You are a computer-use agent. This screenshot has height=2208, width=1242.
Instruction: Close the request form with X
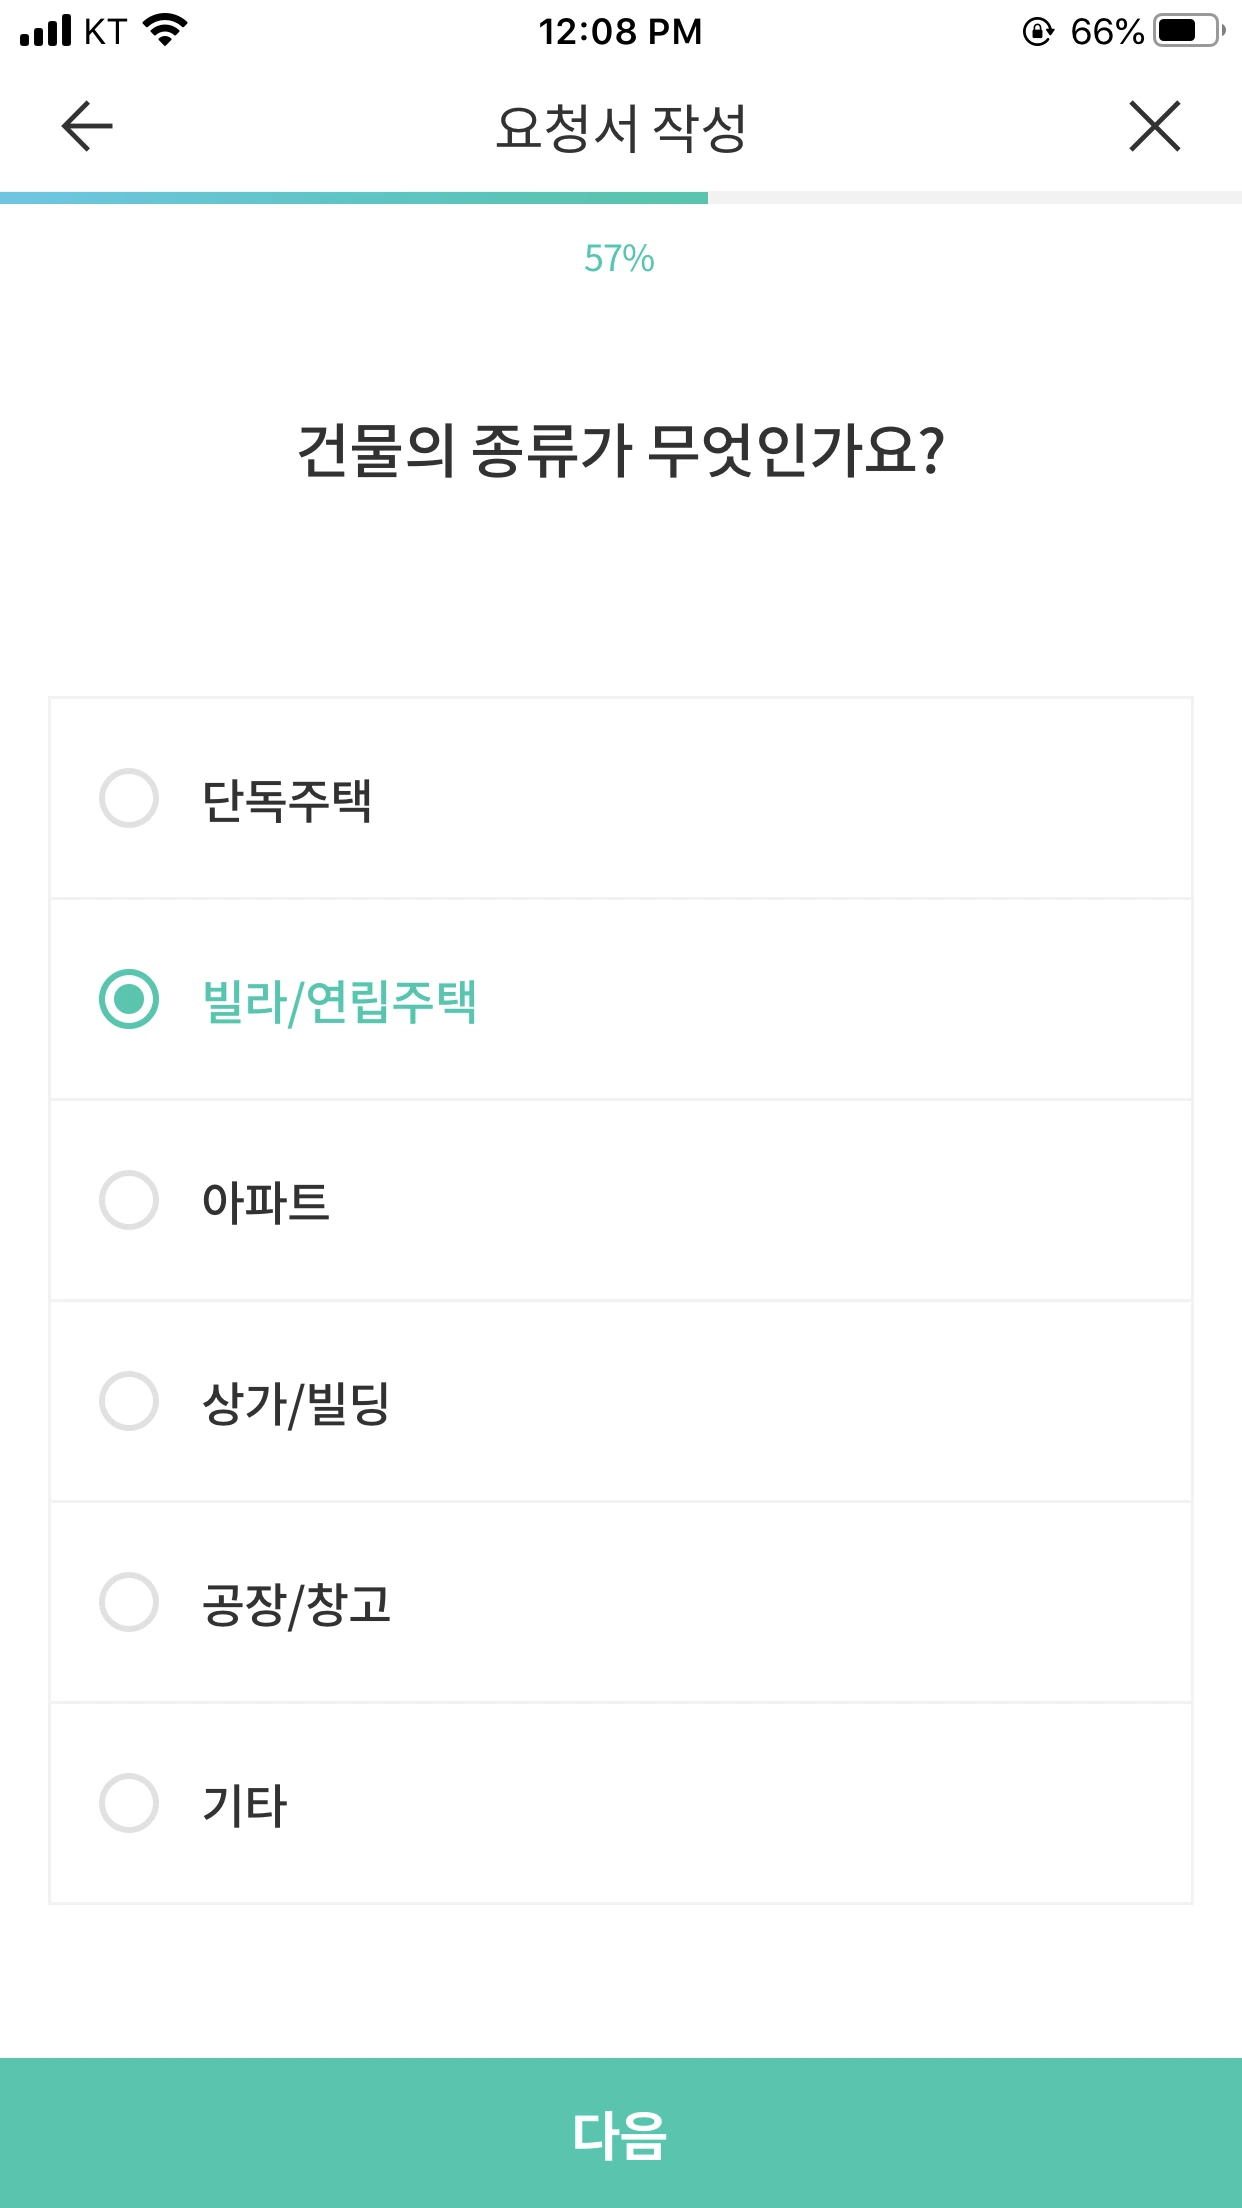pos(1155,127)
